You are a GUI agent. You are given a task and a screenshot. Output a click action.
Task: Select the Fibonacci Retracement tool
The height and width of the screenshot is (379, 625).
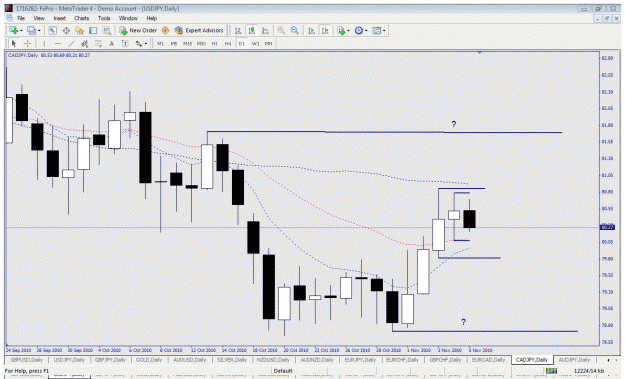coord(98,43)
